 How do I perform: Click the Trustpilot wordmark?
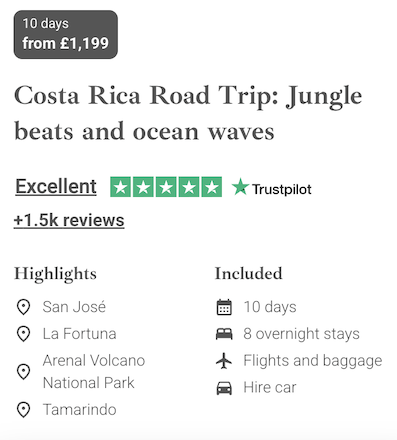pyautogui.click(x=282, y=189)
